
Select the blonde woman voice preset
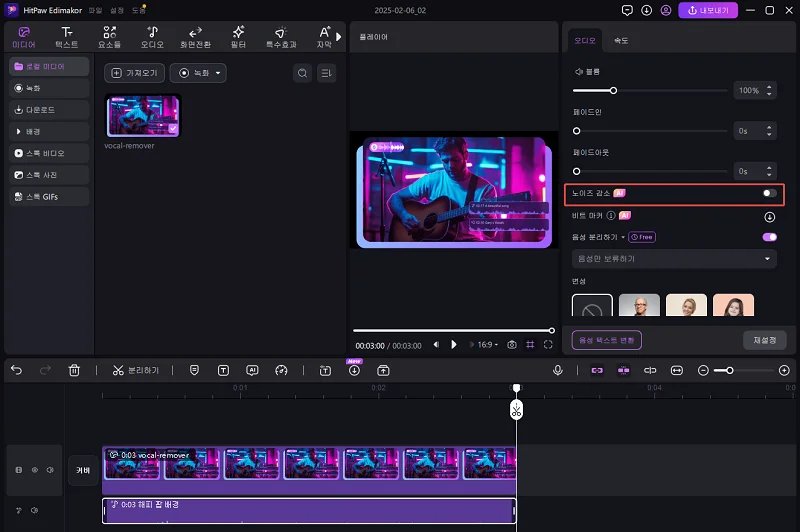click(686, 306)
